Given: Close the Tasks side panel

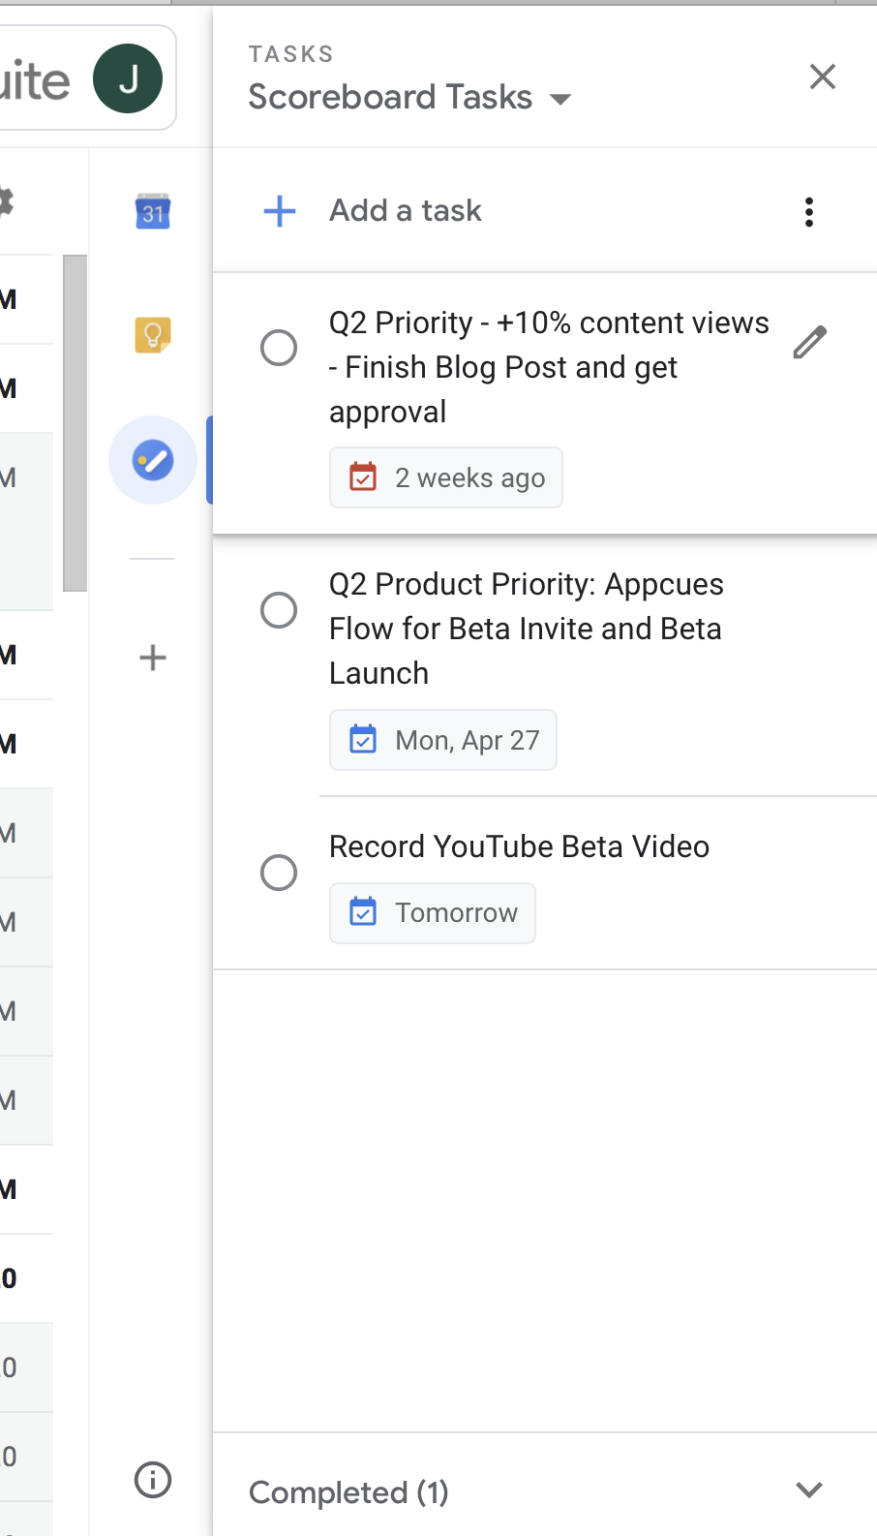Looking at the screenshot, I should pos(822,77).
